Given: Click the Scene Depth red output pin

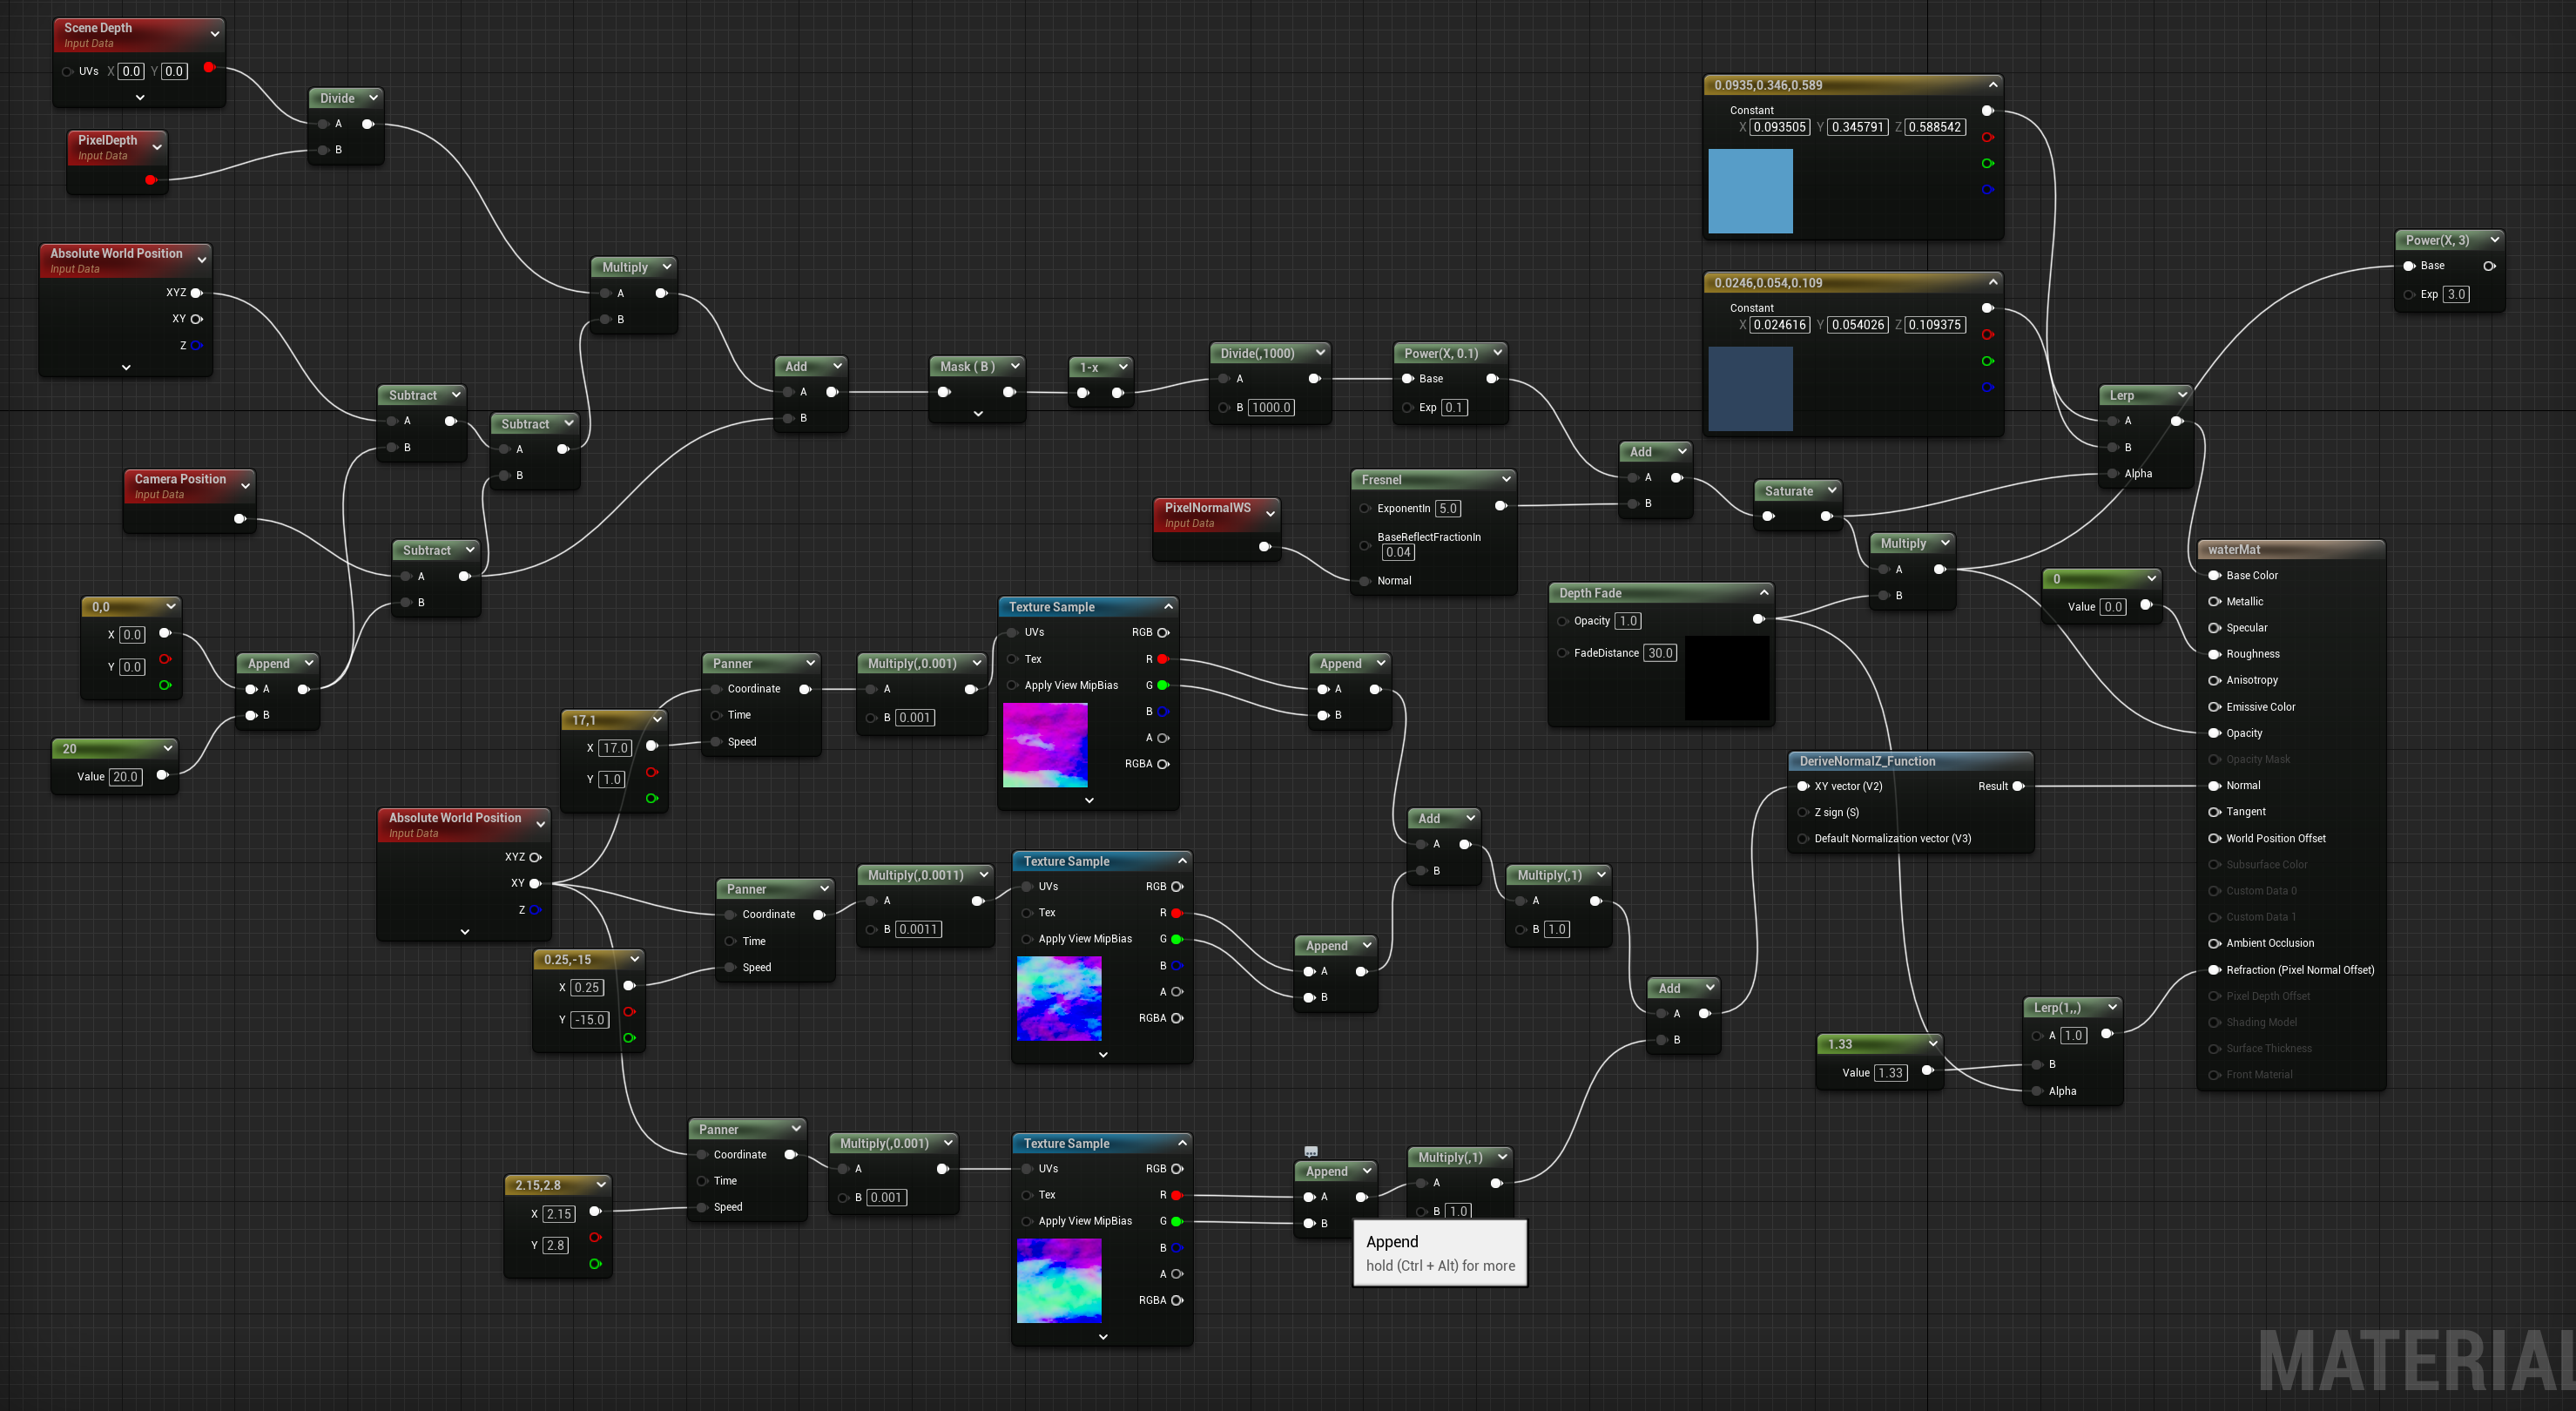Looking at the screenshot, I should point(209,67).
